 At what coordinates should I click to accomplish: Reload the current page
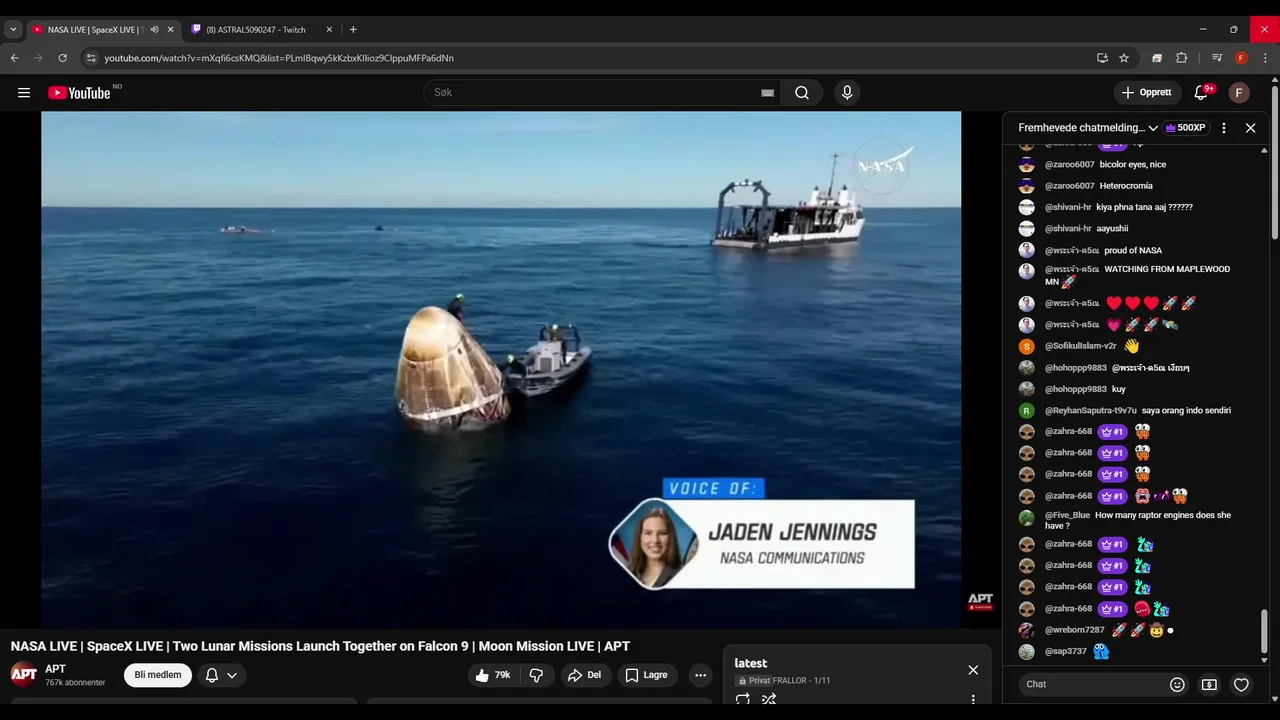[63, 58]
